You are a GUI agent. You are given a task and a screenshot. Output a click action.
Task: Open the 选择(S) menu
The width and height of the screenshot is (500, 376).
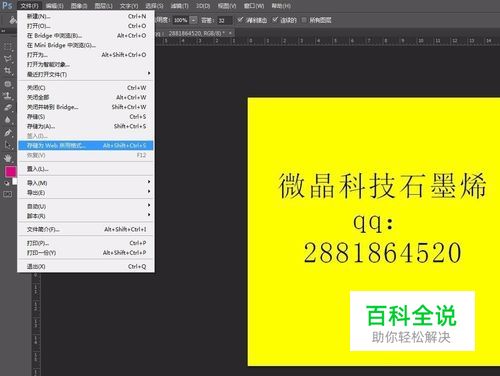154,6
